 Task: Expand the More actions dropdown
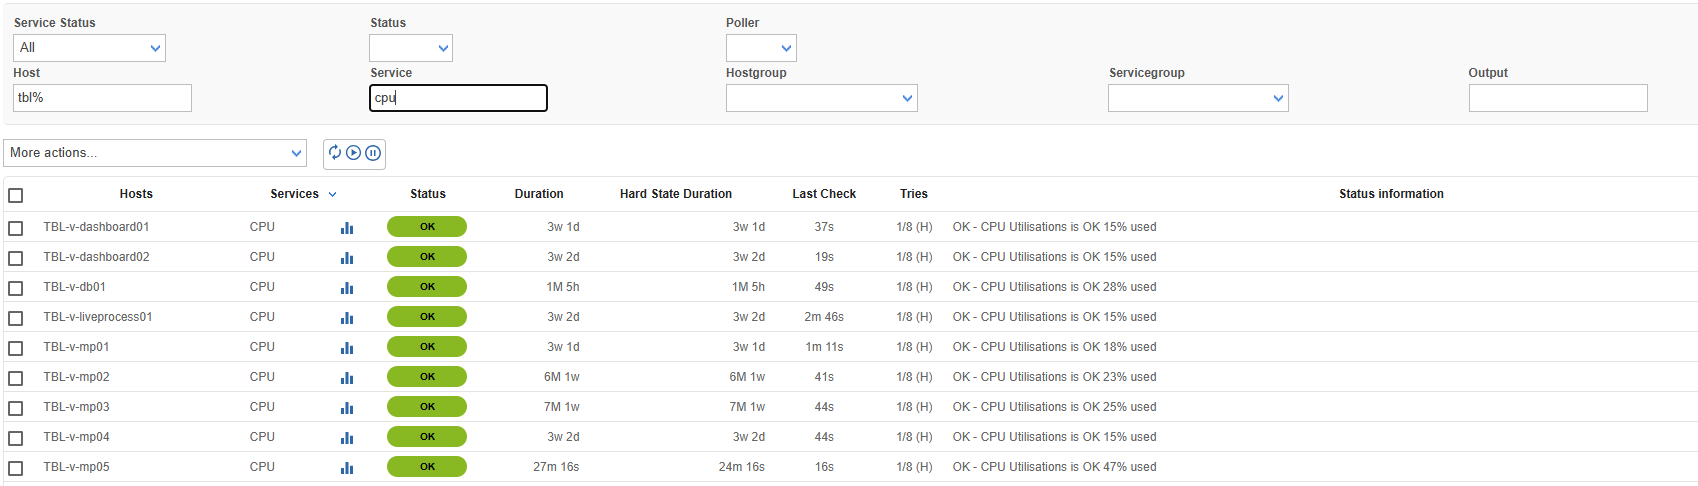tap(155, 153)
